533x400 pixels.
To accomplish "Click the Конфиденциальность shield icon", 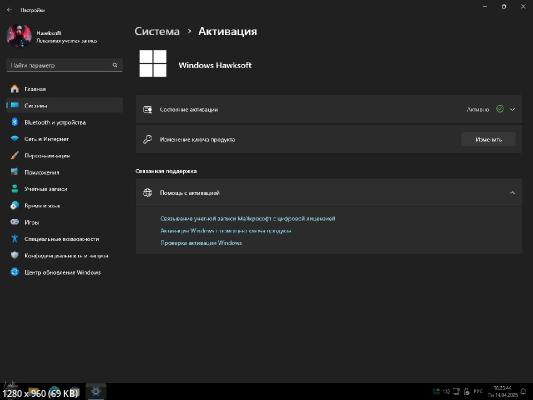I will pyautogui.click(x=15, y=255).
